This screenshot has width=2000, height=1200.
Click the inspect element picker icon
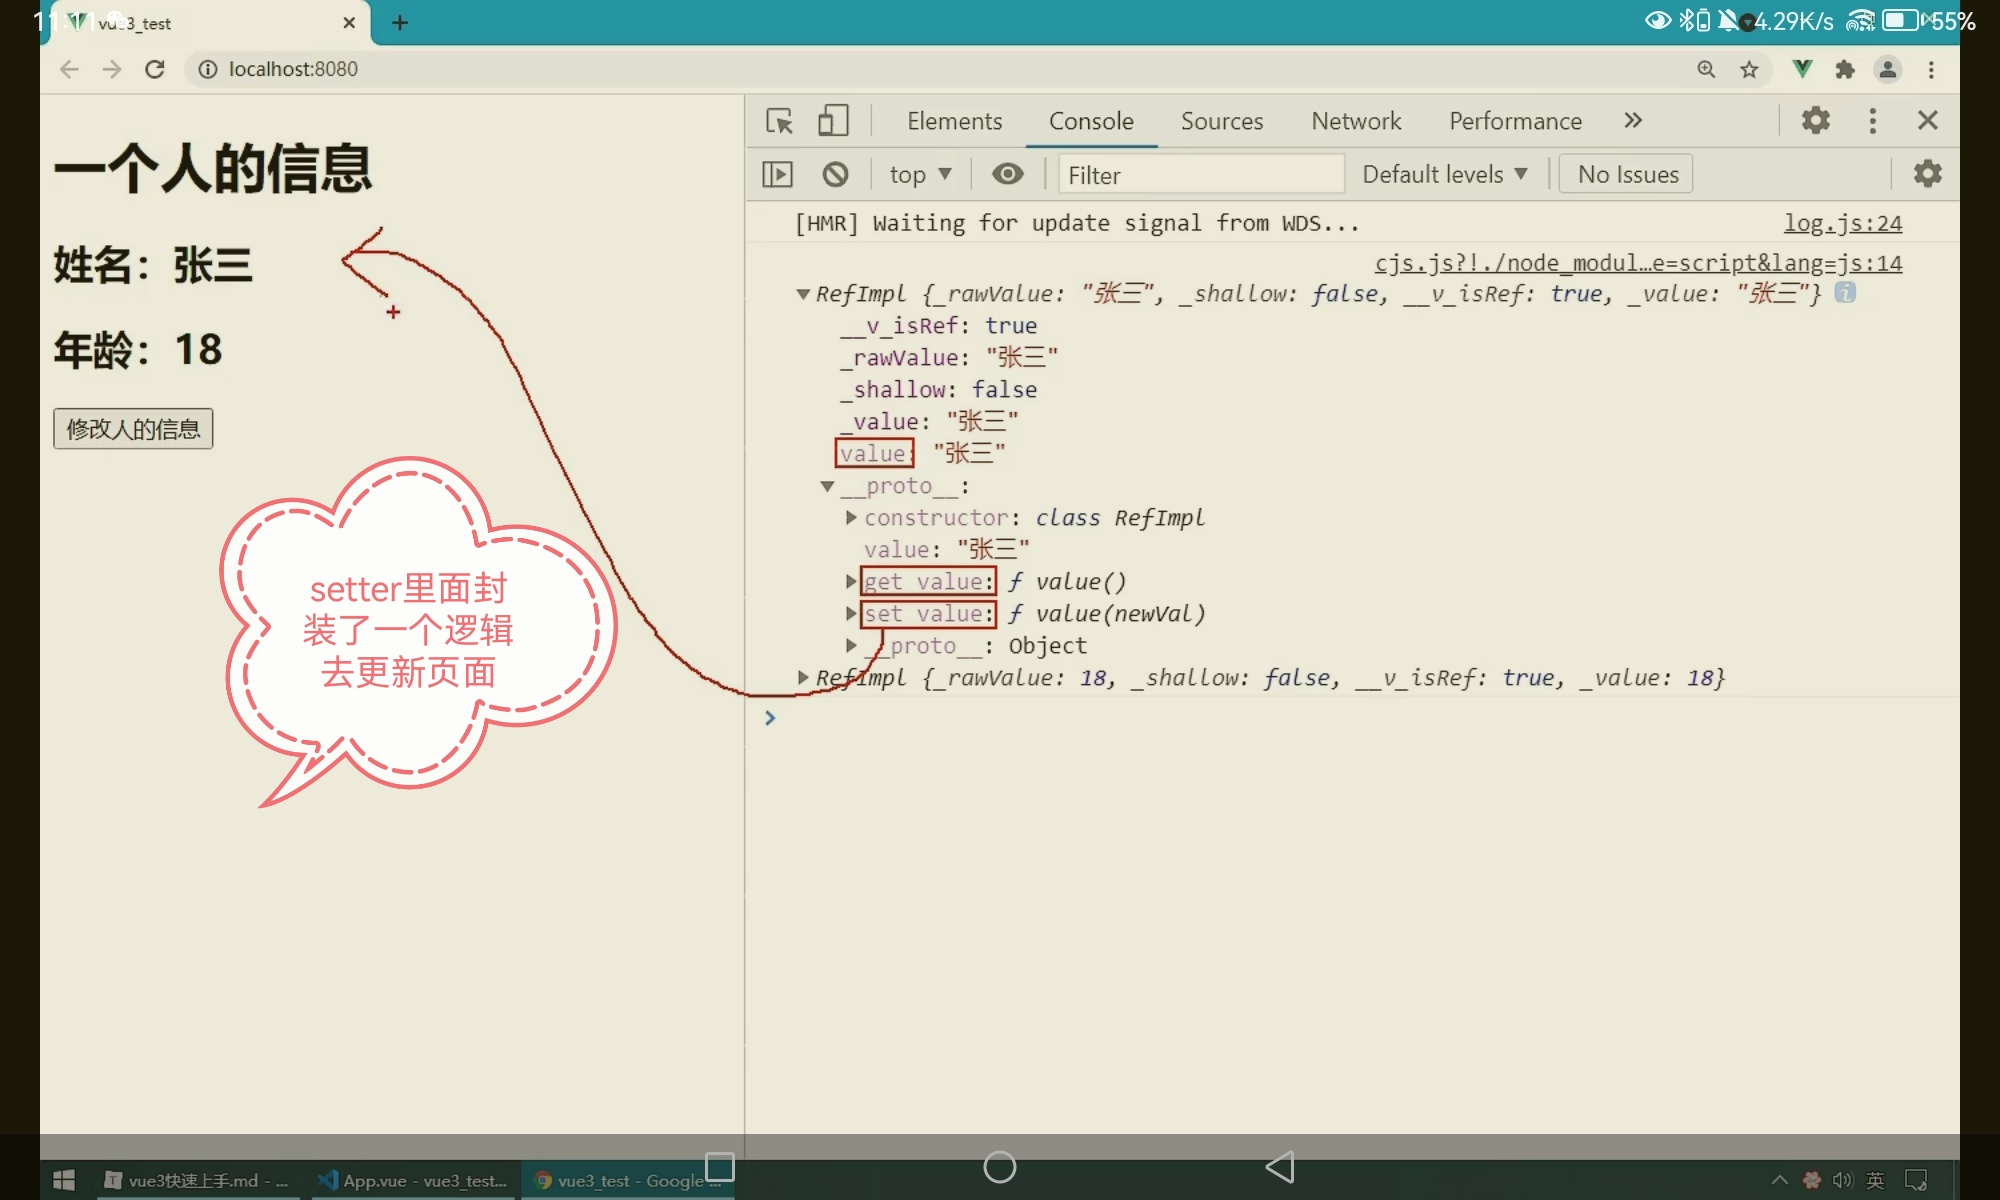779,121
